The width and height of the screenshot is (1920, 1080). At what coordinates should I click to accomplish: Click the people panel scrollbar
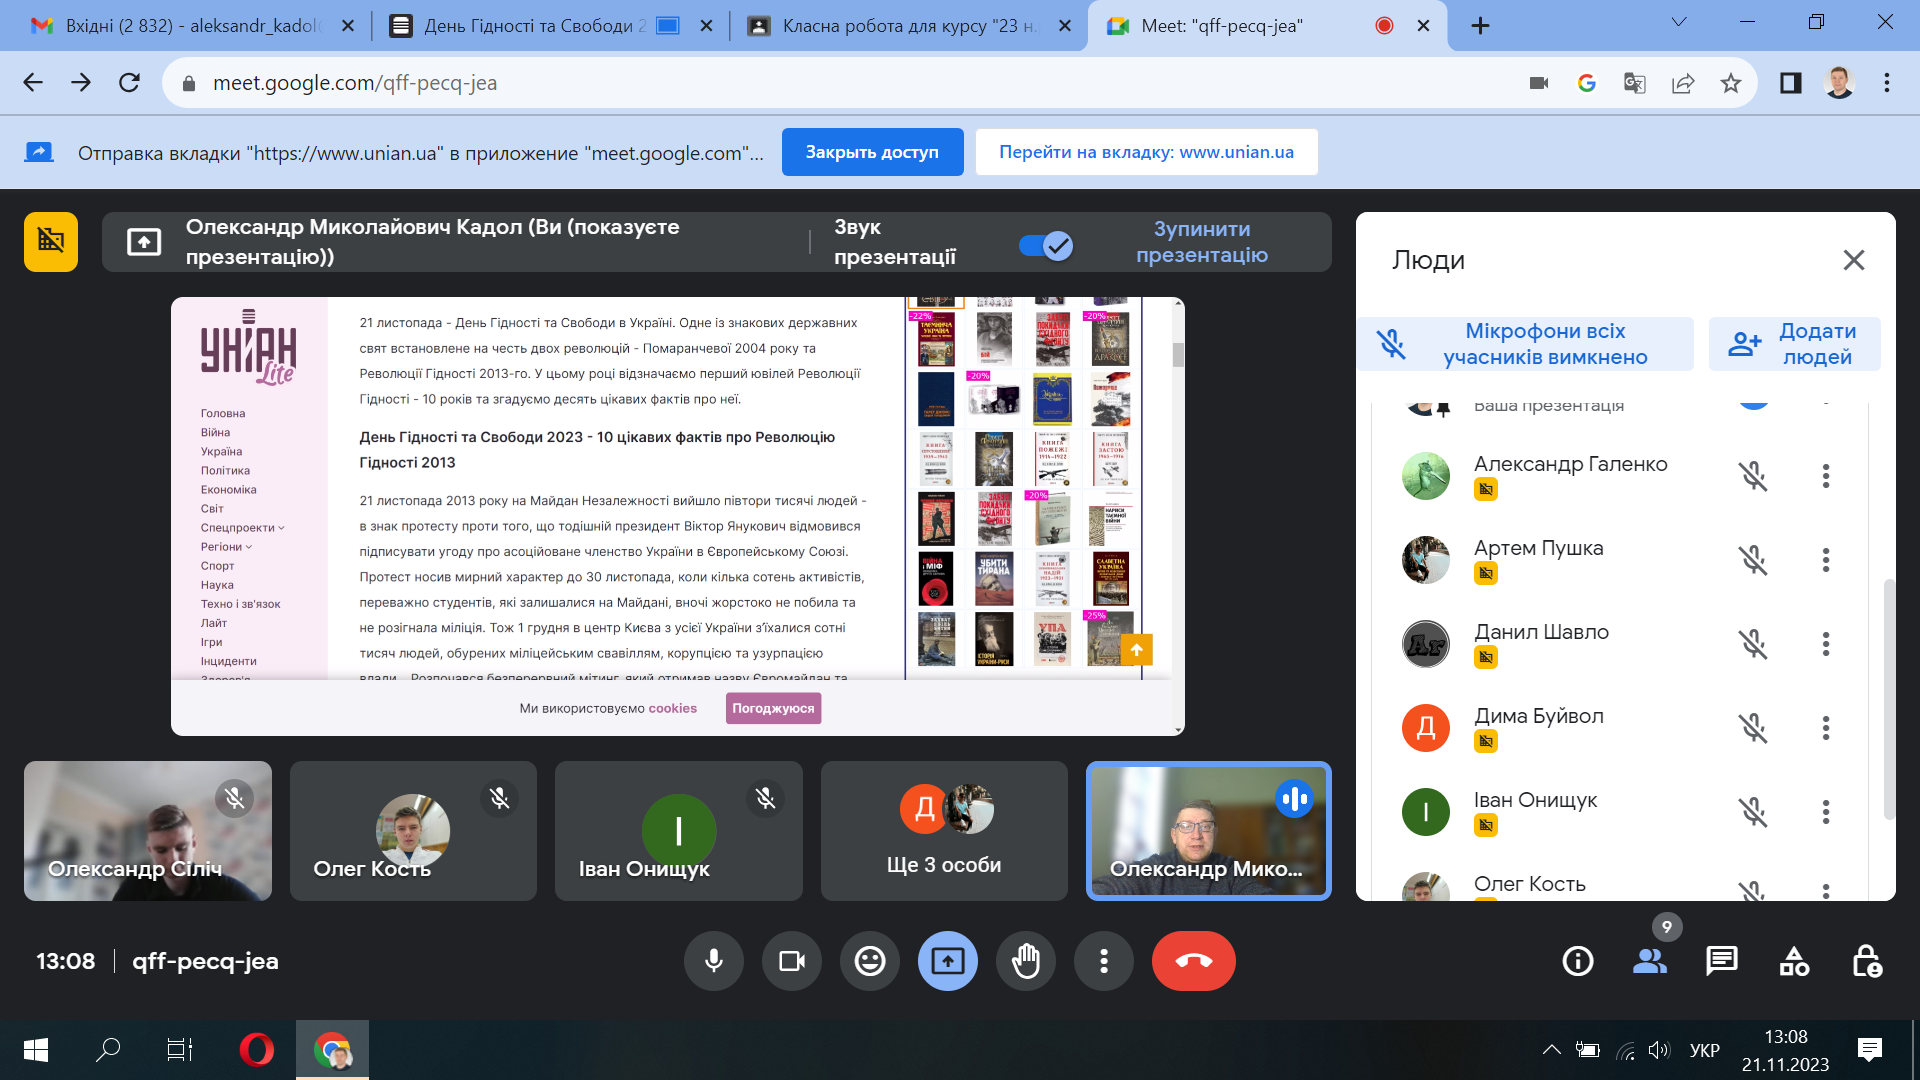pyautogui.click(x=1889, y=698)
